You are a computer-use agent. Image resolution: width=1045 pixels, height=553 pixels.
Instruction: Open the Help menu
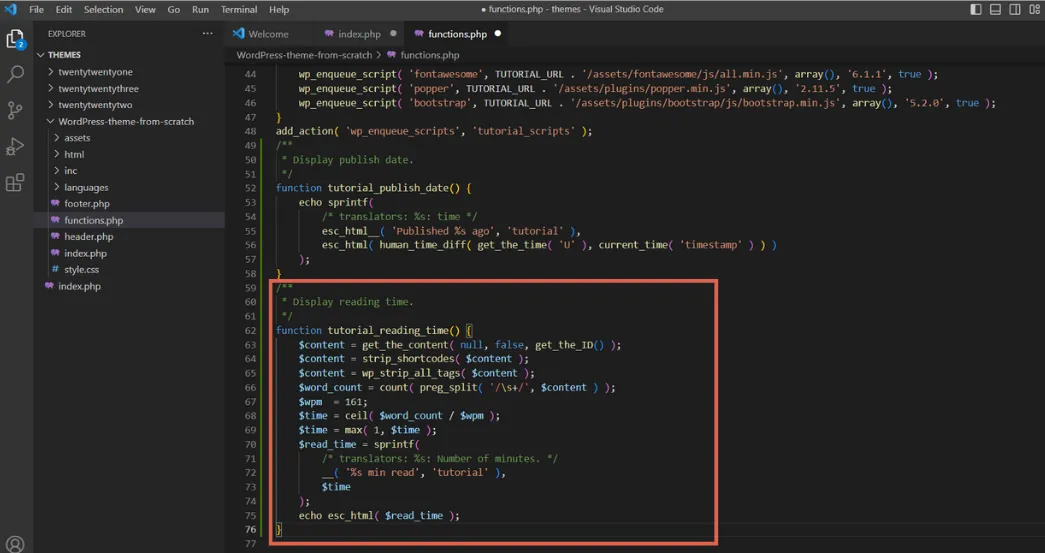(x=279, y=9)
